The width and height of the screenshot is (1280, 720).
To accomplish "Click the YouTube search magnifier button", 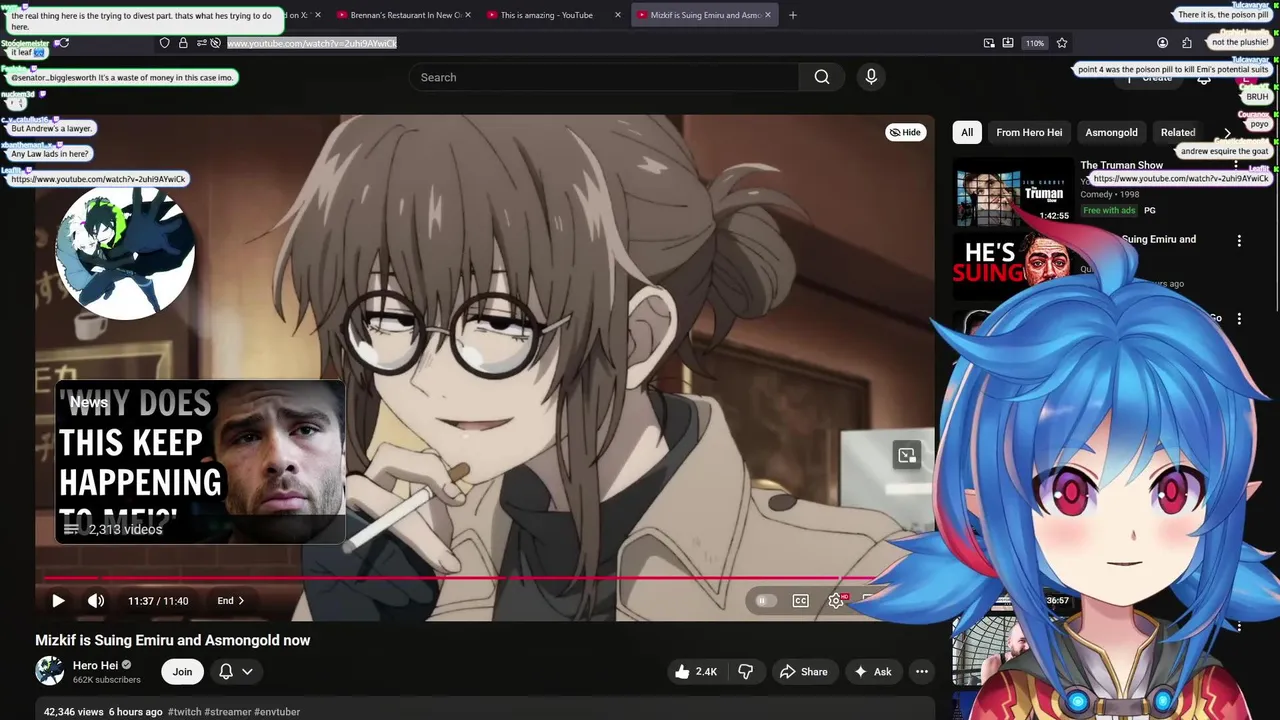I will point(822,77).
